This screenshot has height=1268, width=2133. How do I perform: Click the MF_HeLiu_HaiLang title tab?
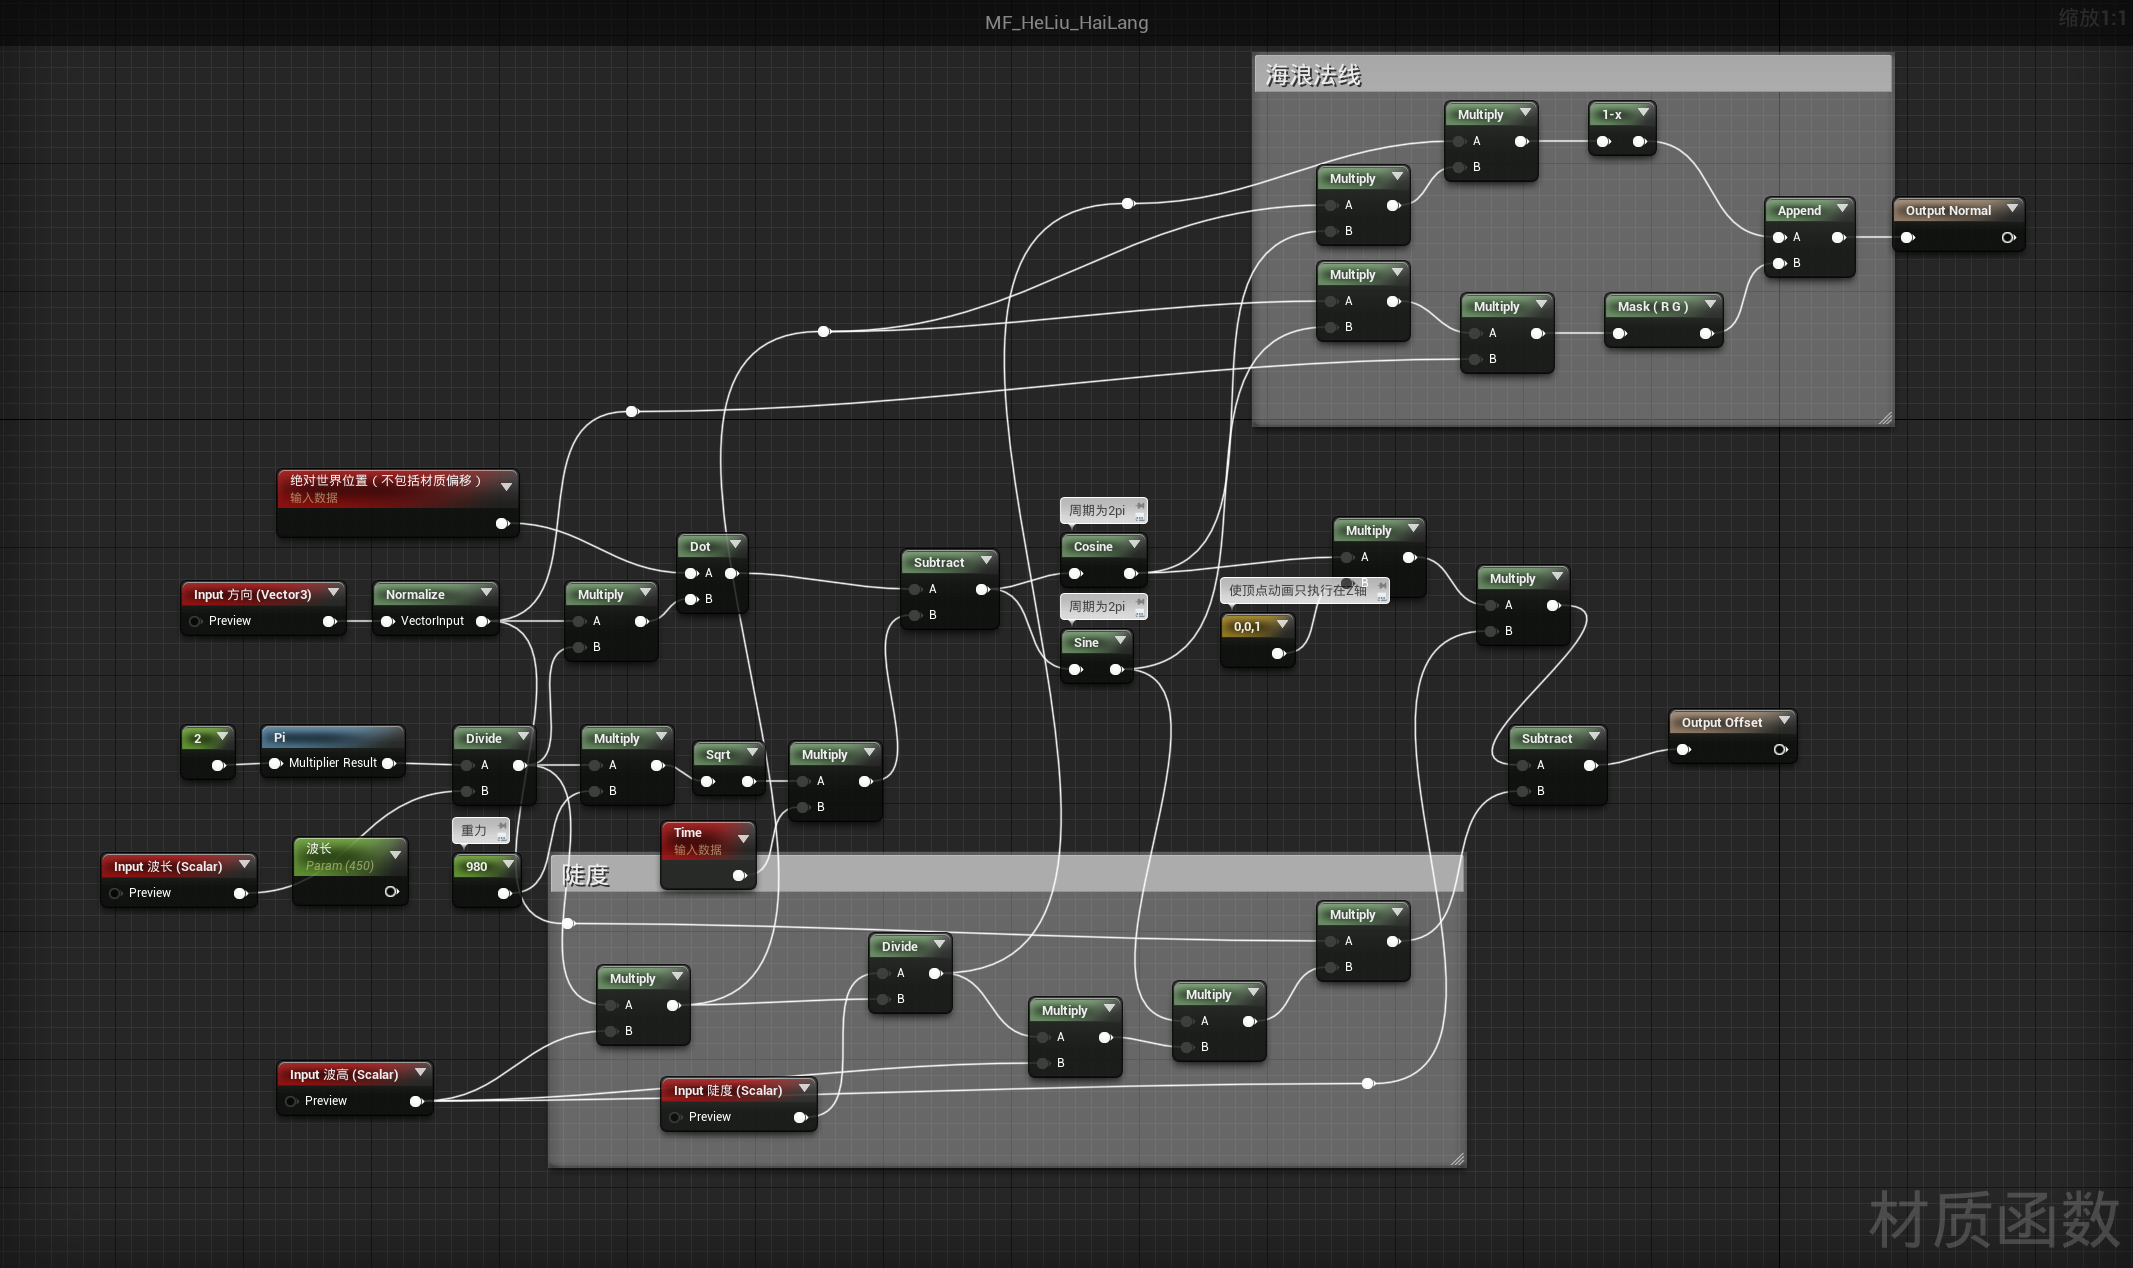[x=1066, y=22]
